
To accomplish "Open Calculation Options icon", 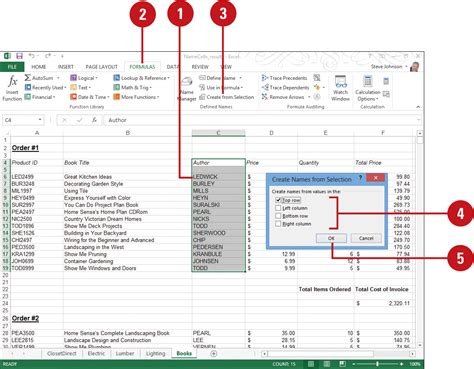I will [368, 81].
